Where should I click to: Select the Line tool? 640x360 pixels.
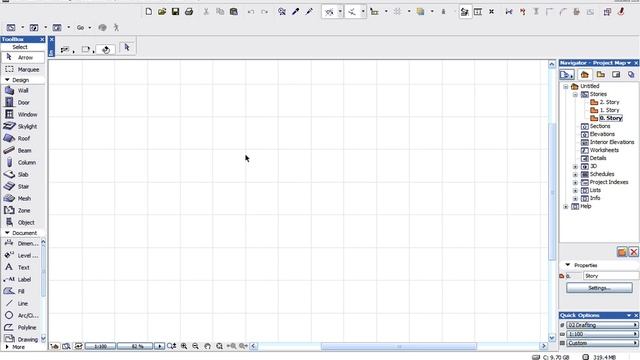[x=20, y=304]
